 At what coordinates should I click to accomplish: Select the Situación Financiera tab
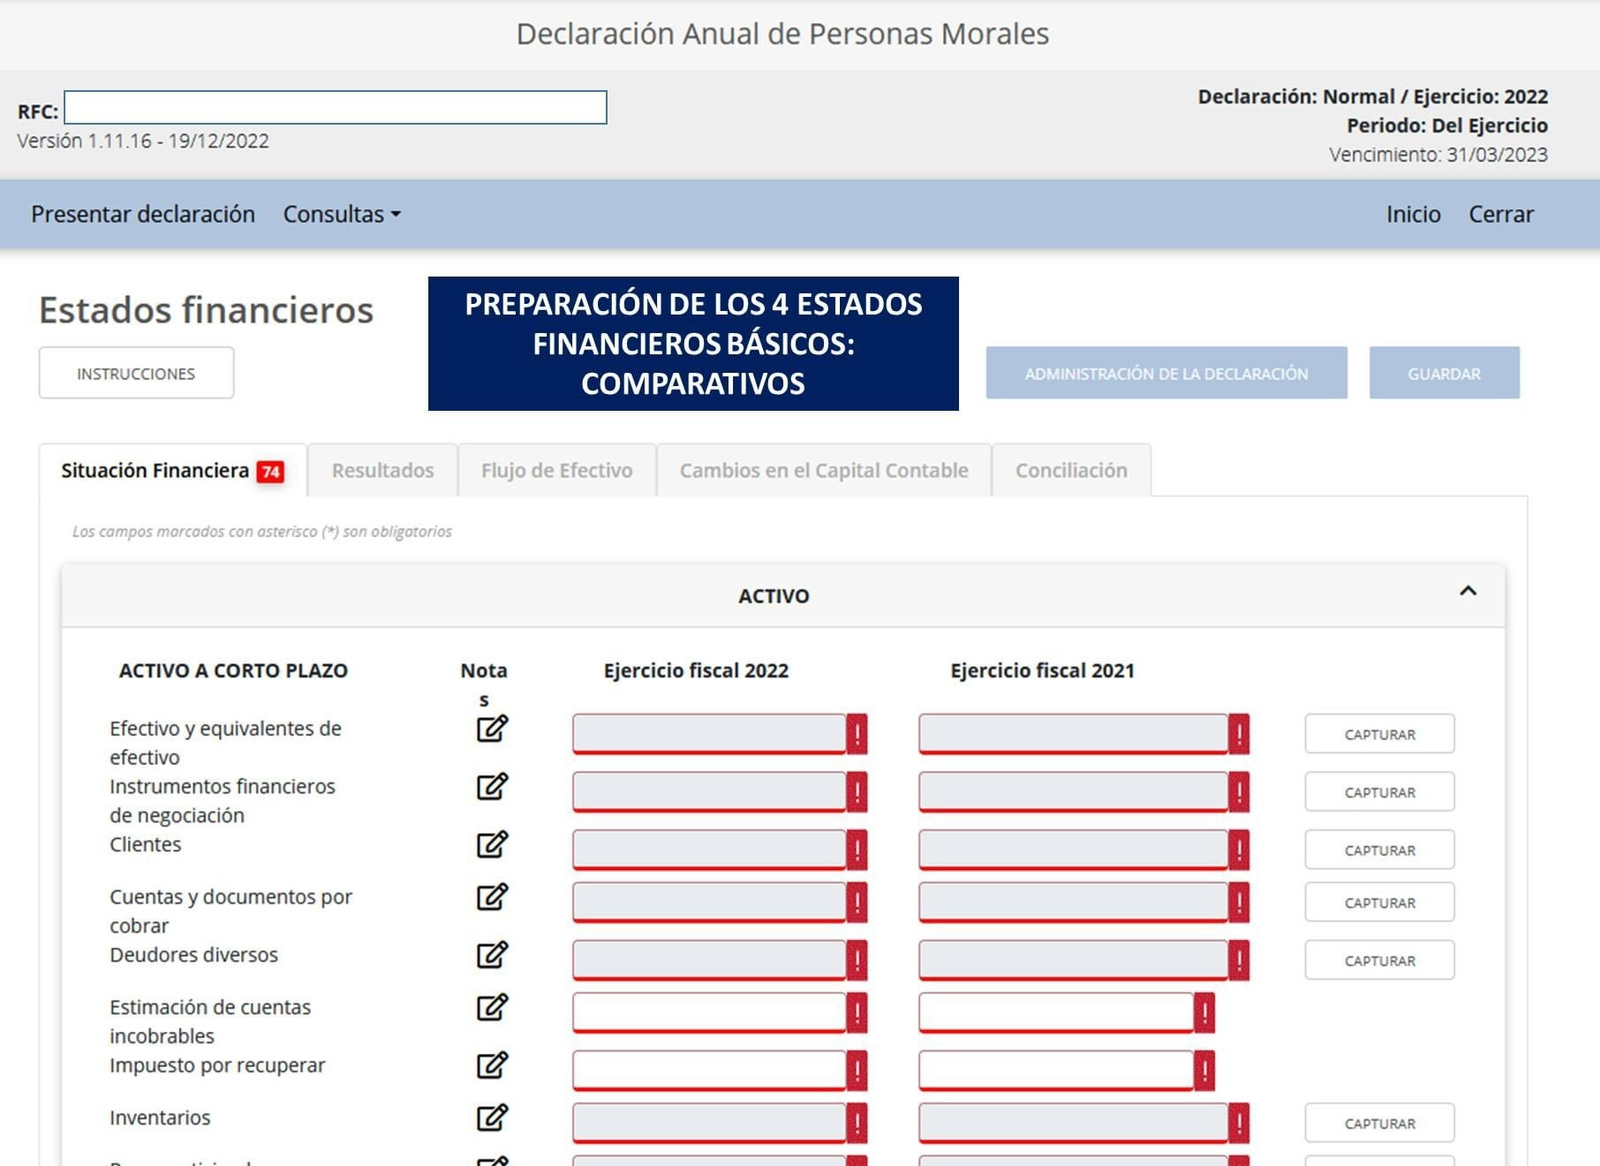click(x=173, y=470)
